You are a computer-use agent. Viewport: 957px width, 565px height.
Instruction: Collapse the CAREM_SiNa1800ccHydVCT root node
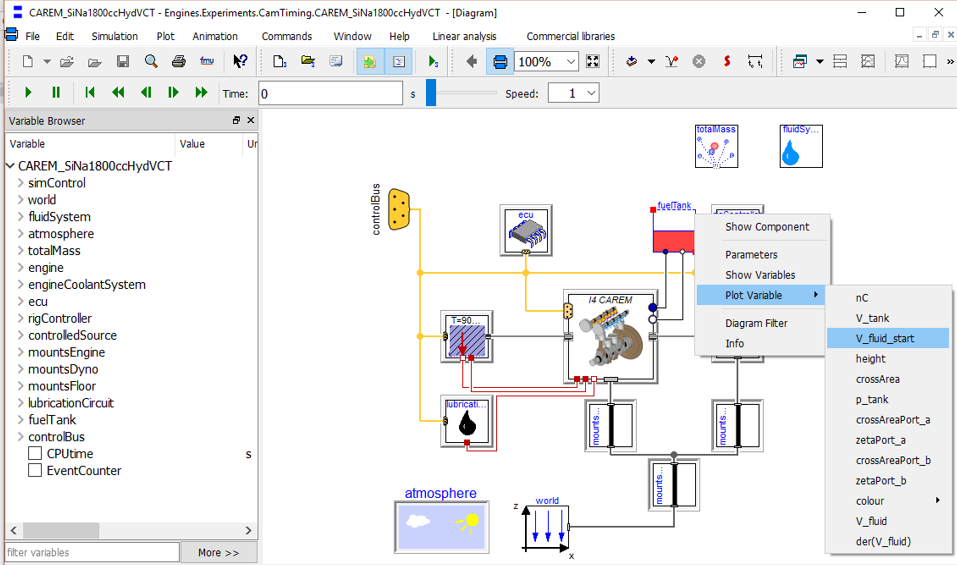10,165
